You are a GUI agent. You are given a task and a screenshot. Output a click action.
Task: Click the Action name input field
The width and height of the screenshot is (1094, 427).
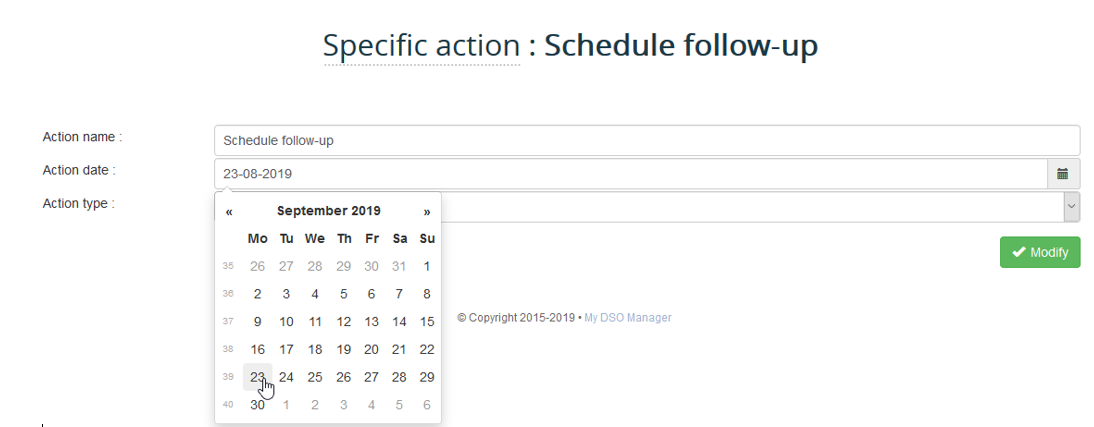[x=646, y=141]
